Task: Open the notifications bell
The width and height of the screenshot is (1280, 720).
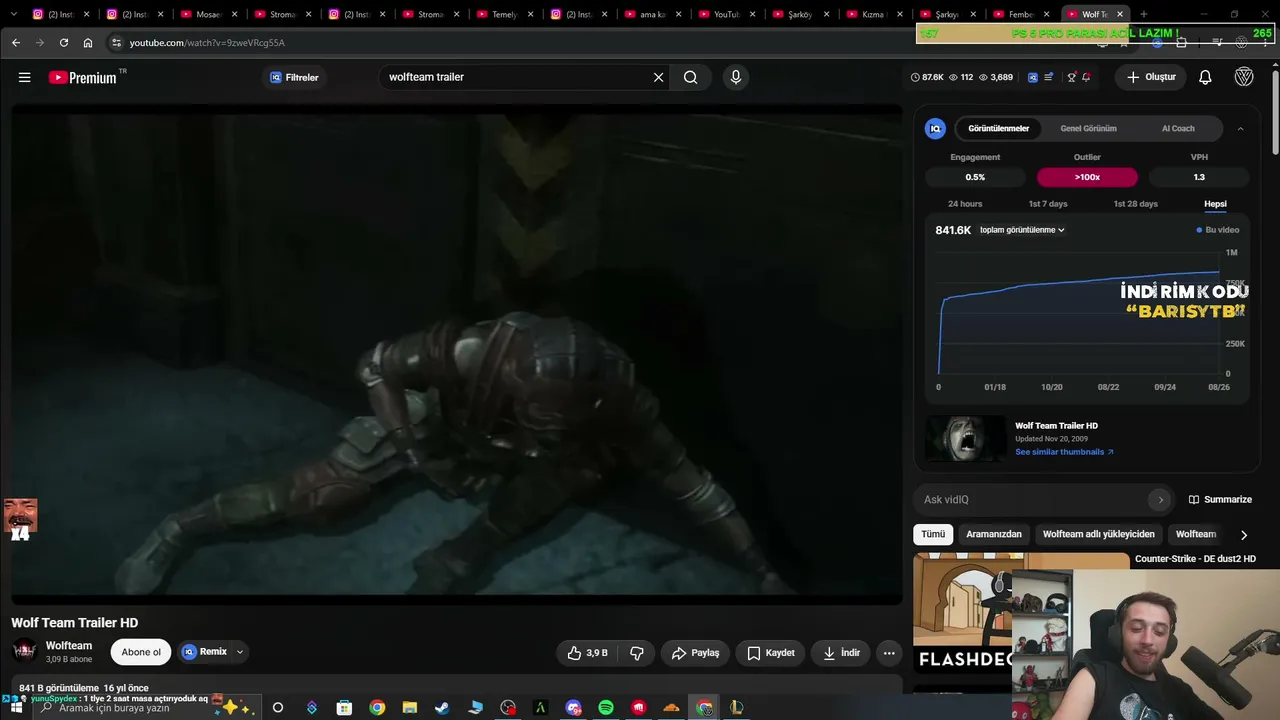Action: coord(1205,77)
